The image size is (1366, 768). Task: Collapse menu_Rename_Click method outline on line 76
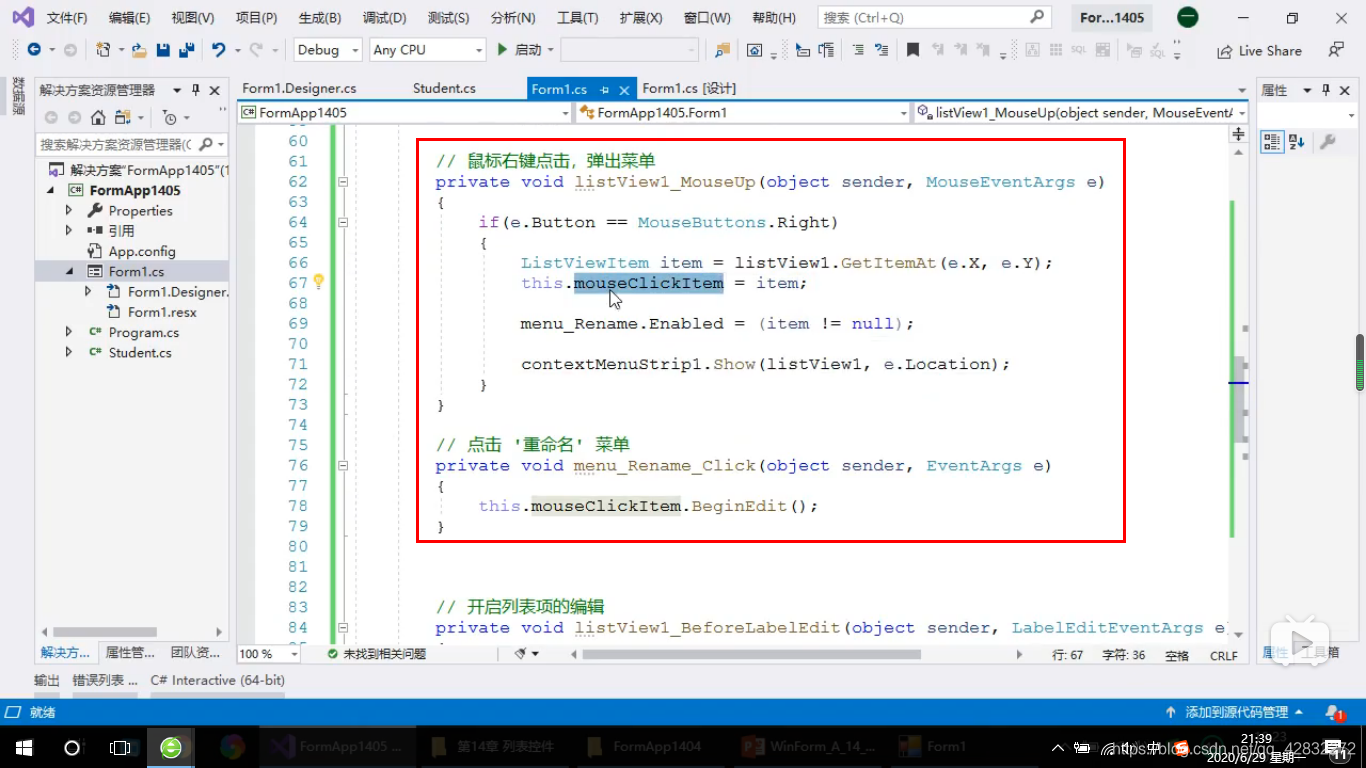click(x=343, y=465)
